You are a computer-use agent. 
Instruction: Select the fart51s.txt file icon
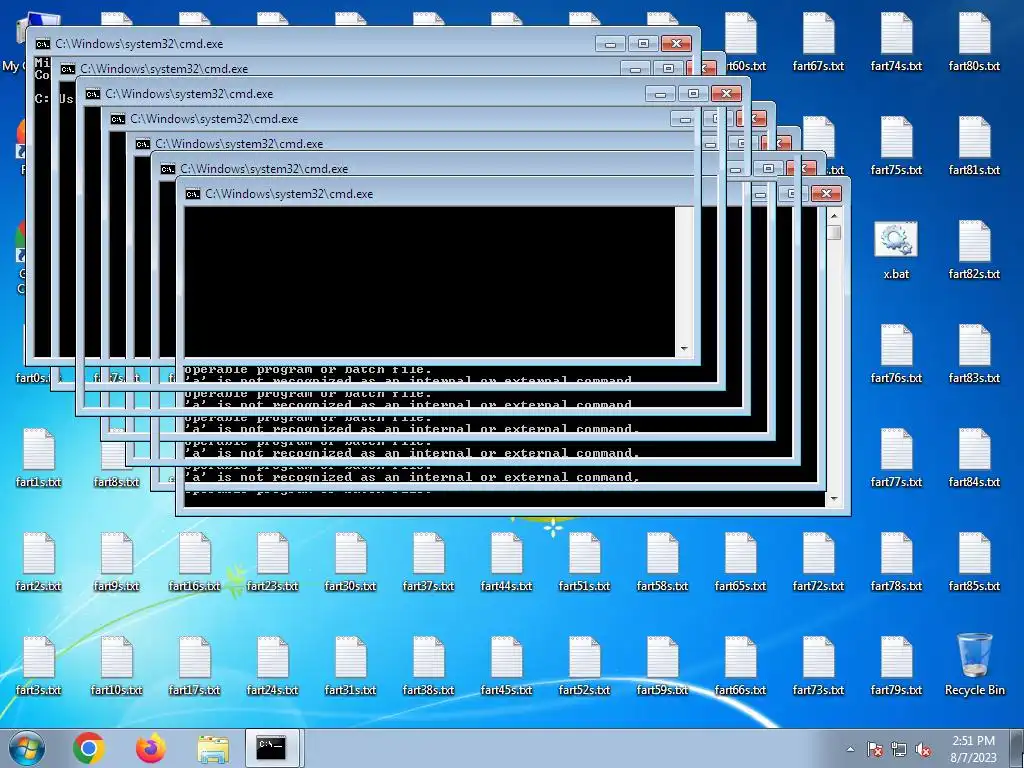point(584,562)
